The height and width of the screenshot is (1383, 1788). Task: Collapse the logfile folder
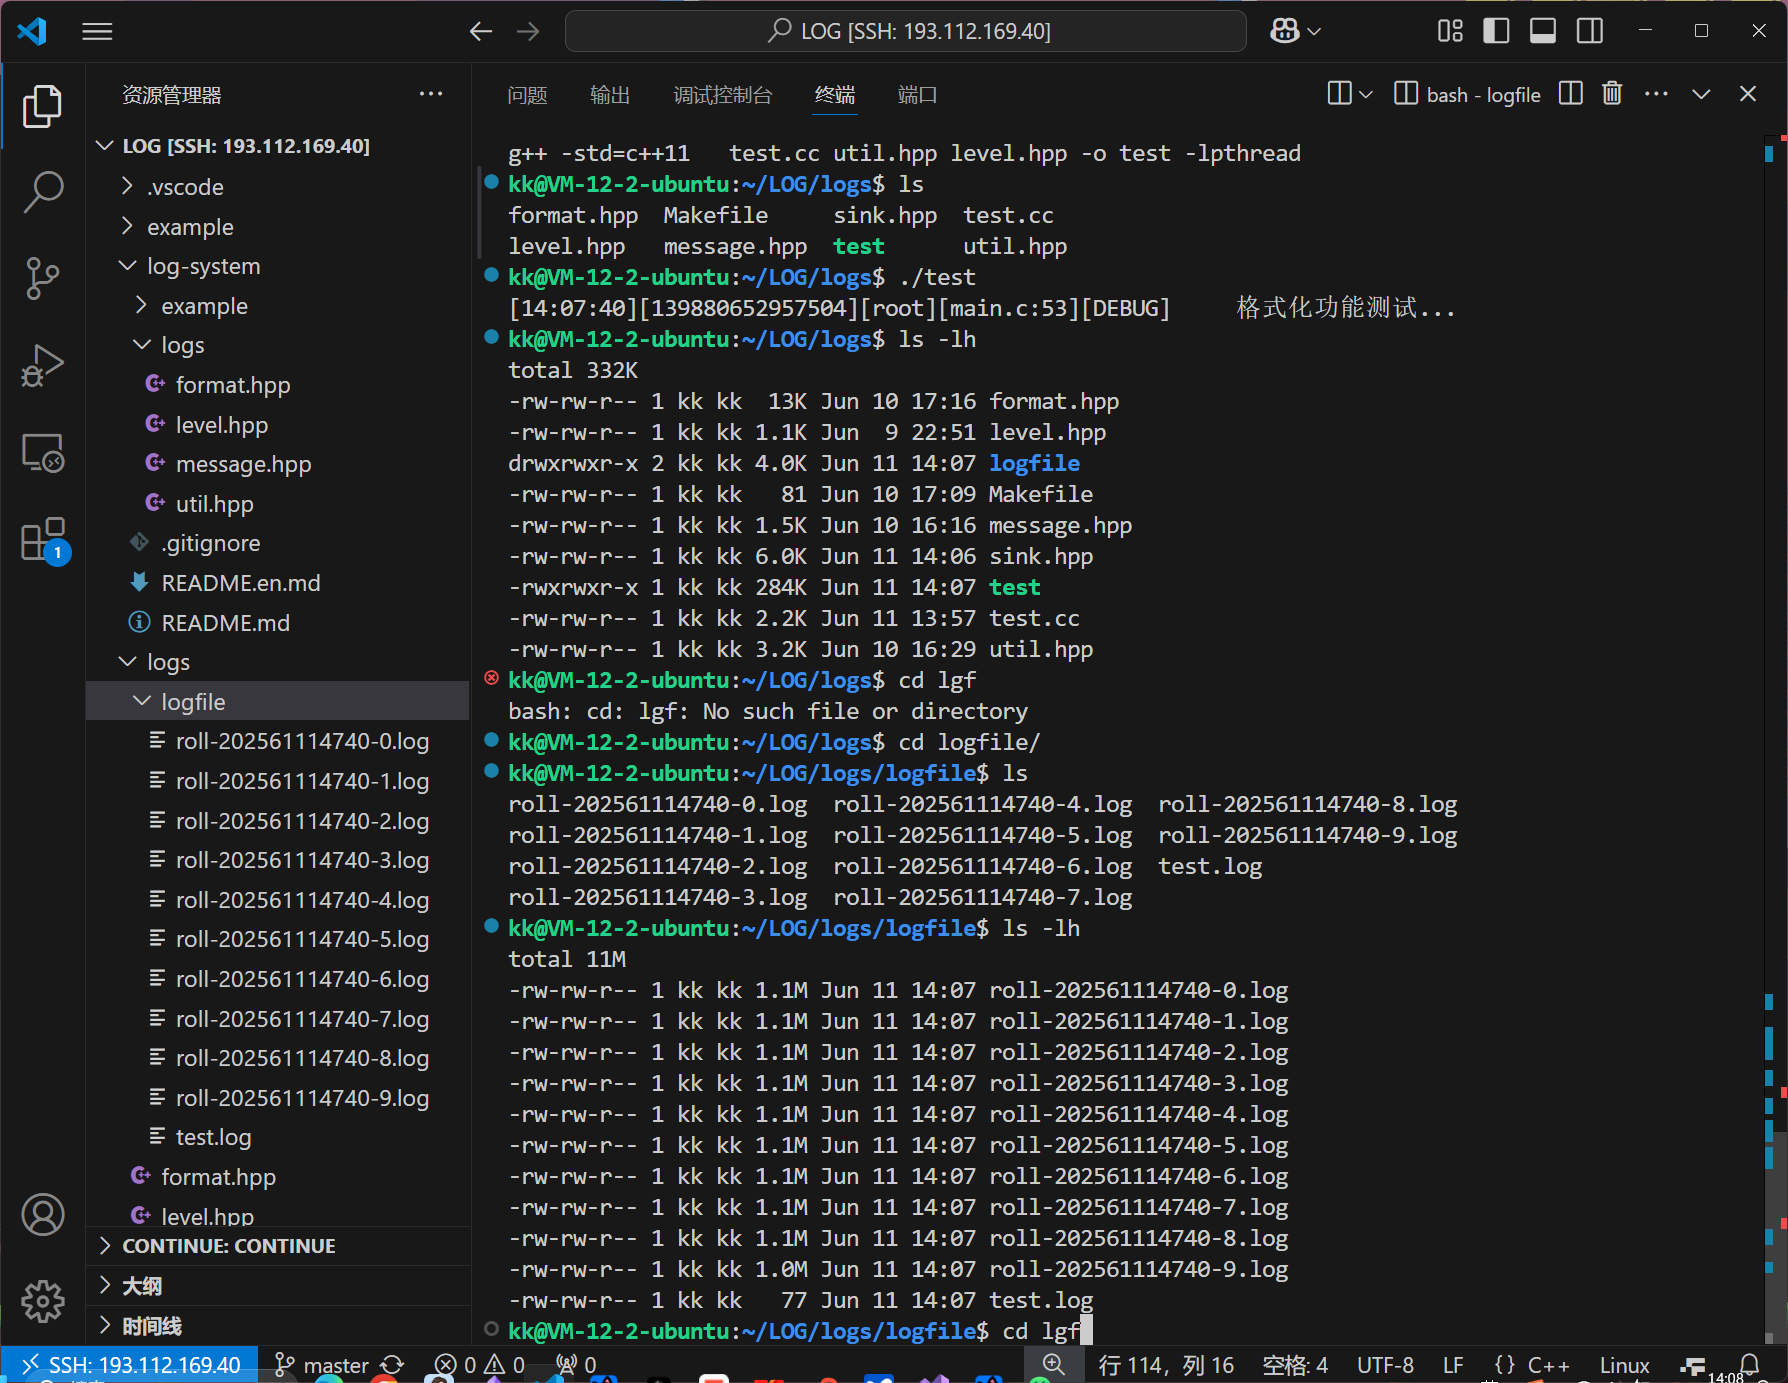(x=278, y=702)
